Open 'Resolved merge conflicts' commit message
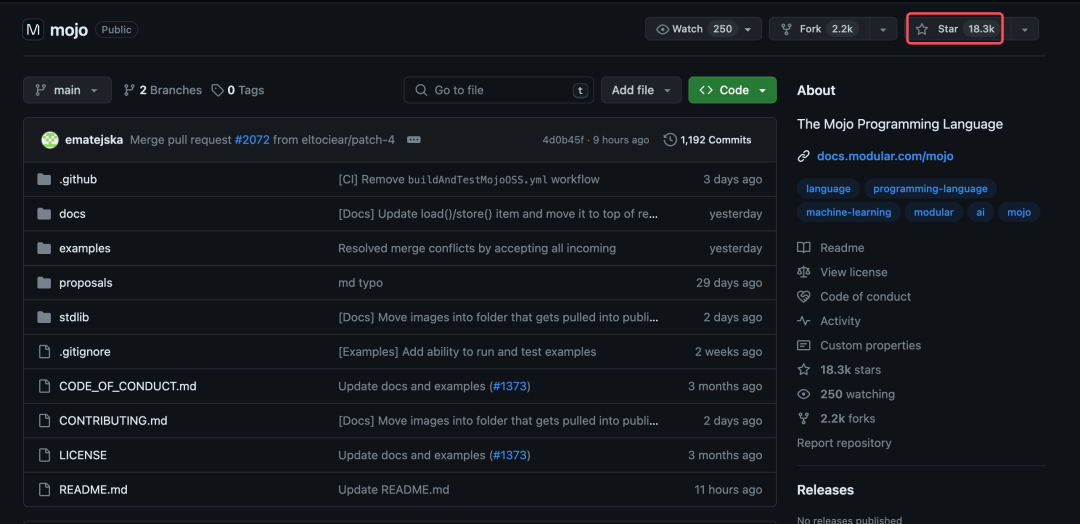The width and height of the screenshot is (1080, 524). [477, 249]
